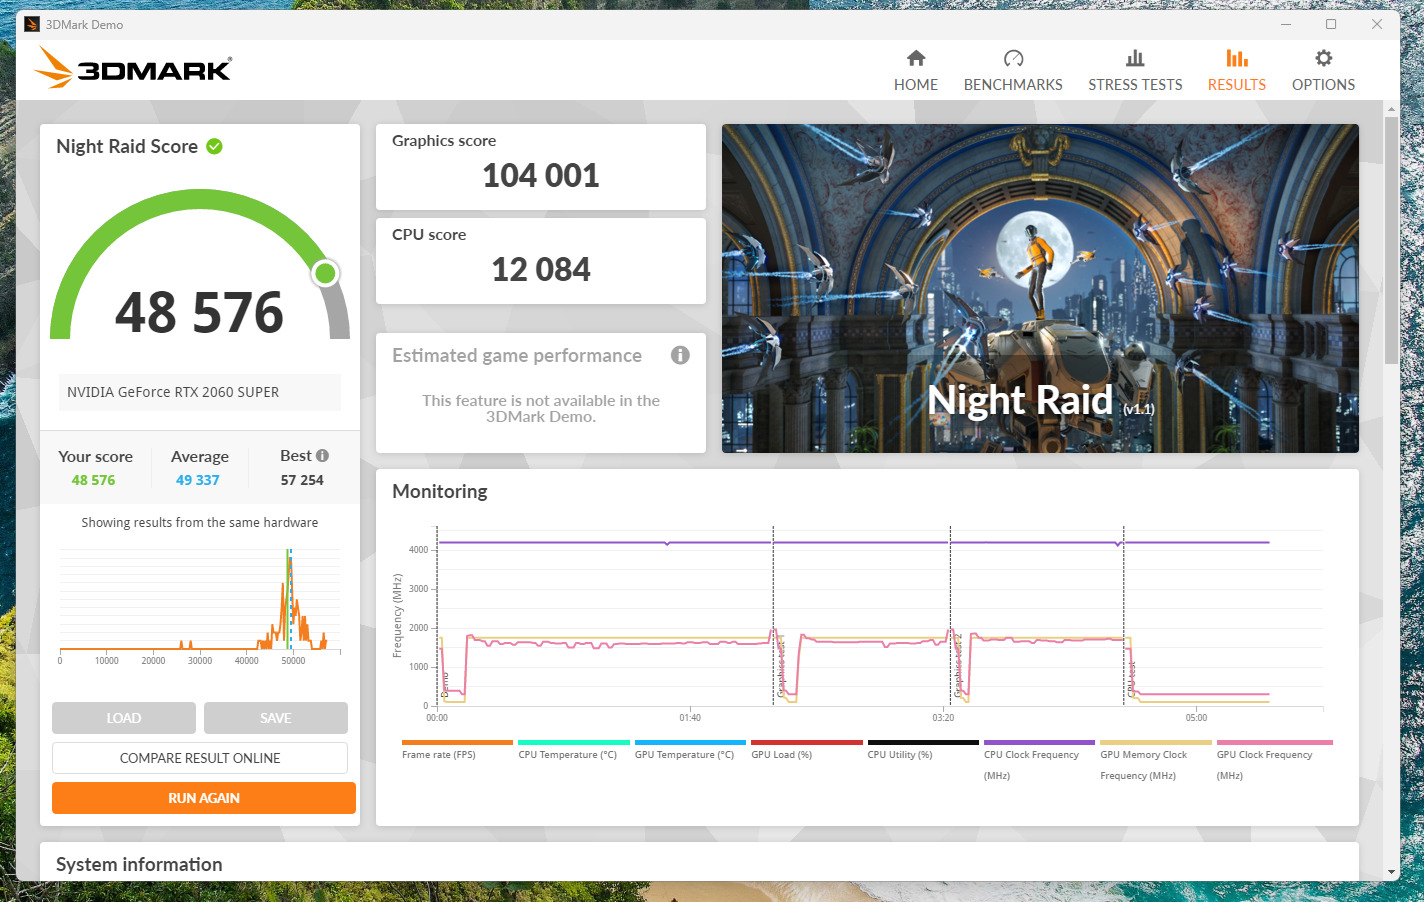The width and height of the screenshot is (1424, 902).
Task: Click the Stress Tests chart icon
Action: pyautogui.click(x=1135, y=58)
